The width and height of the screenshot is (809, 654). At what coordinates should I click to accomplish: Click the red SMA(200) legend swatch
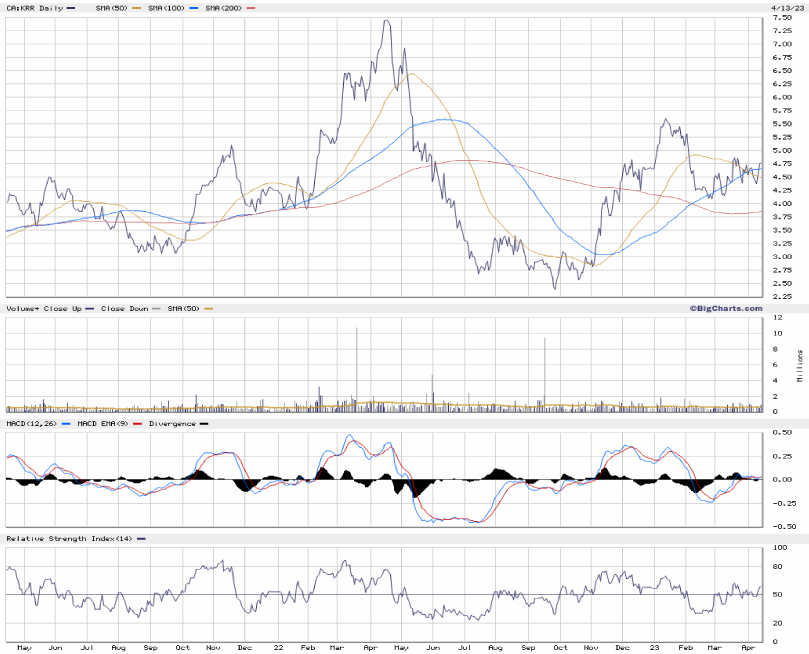tap(251, 8)
